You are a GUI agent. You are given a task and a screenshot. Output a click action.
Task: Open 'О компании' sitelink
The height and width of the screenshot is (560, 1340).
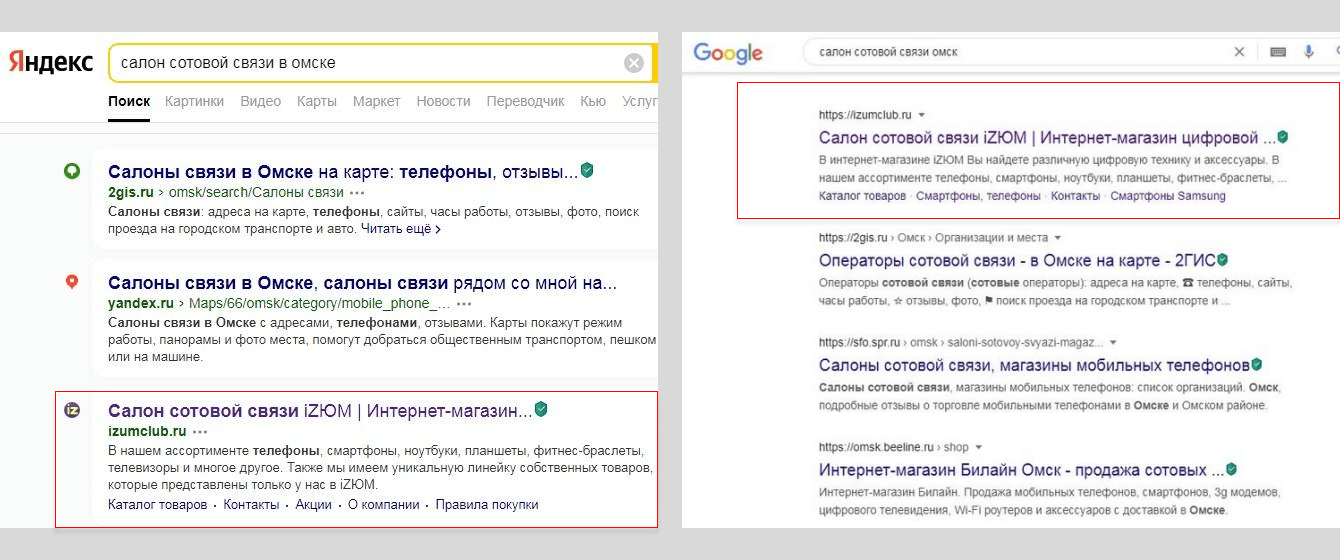[x=383, y=505]
